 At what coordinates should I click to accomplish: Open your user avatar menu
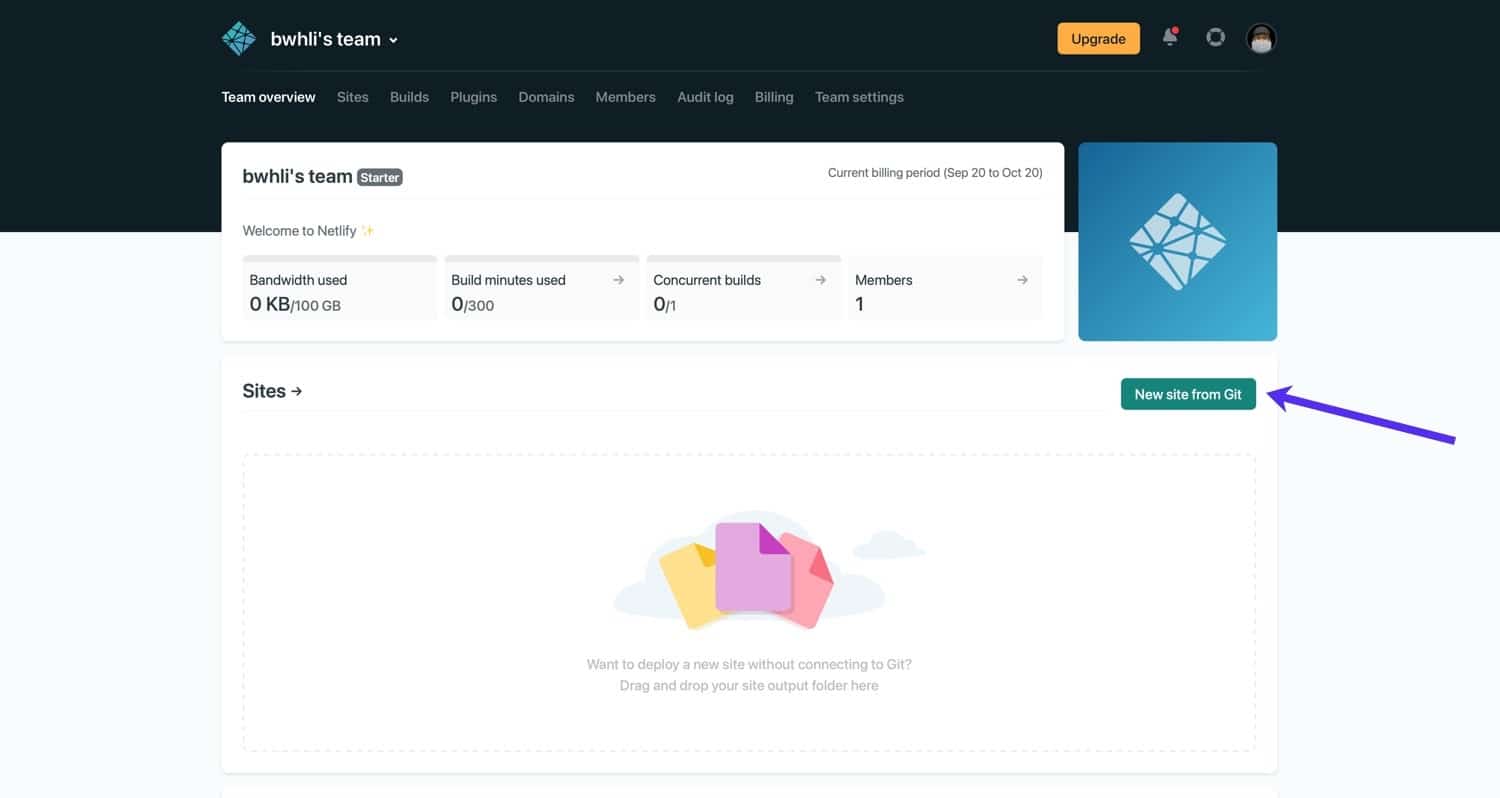(1260, 37)
